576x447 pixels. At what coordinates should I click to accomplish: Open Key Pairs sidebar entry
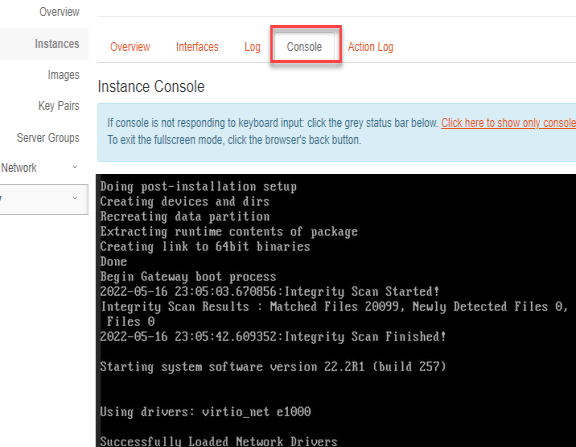click(59, 106)
